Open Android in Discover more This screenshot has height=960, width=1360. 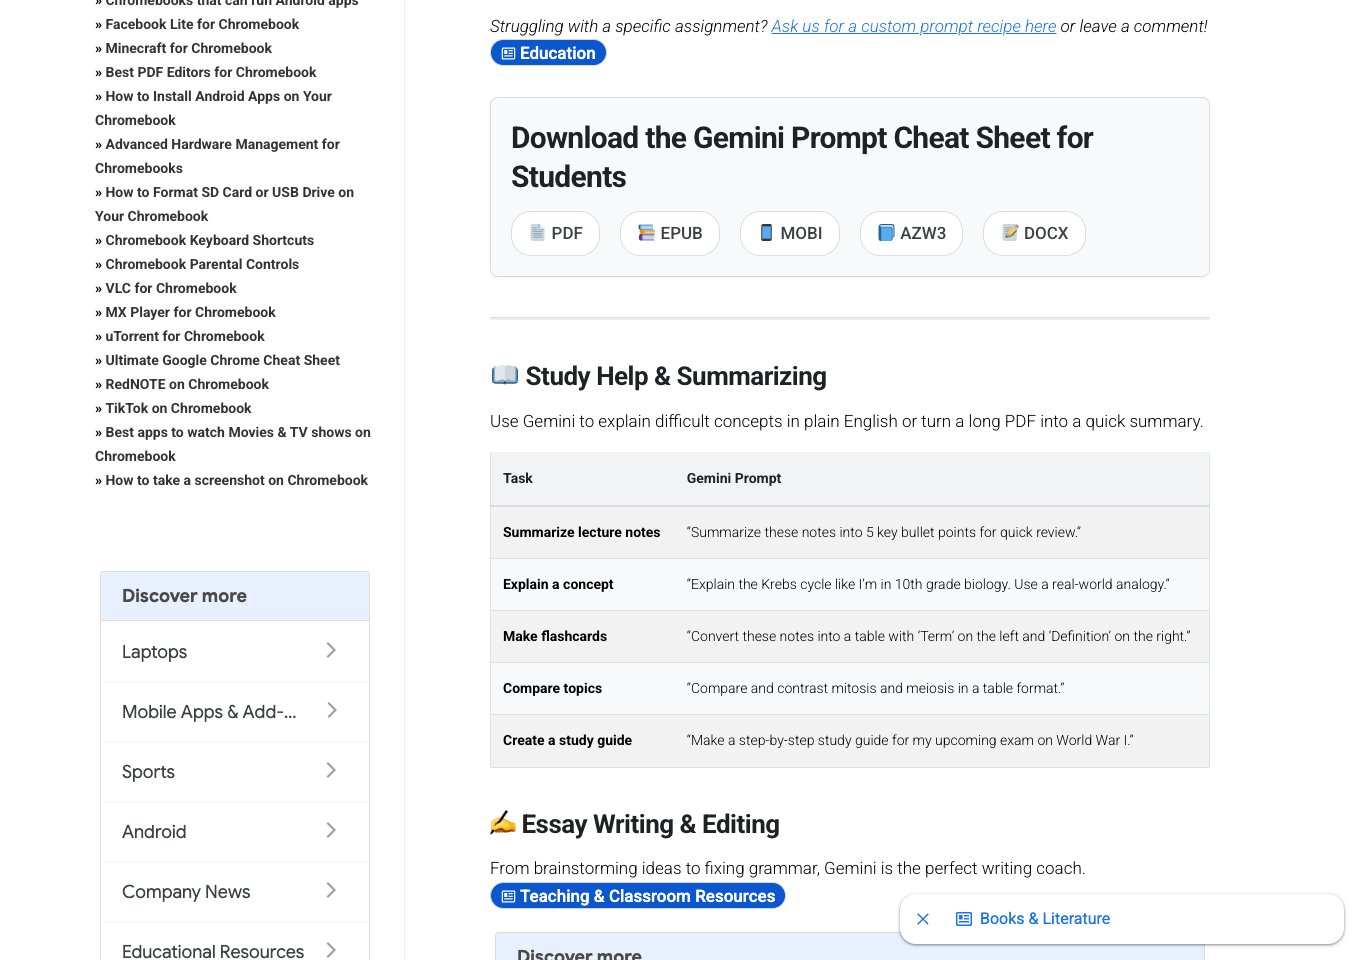coord(235,832)
